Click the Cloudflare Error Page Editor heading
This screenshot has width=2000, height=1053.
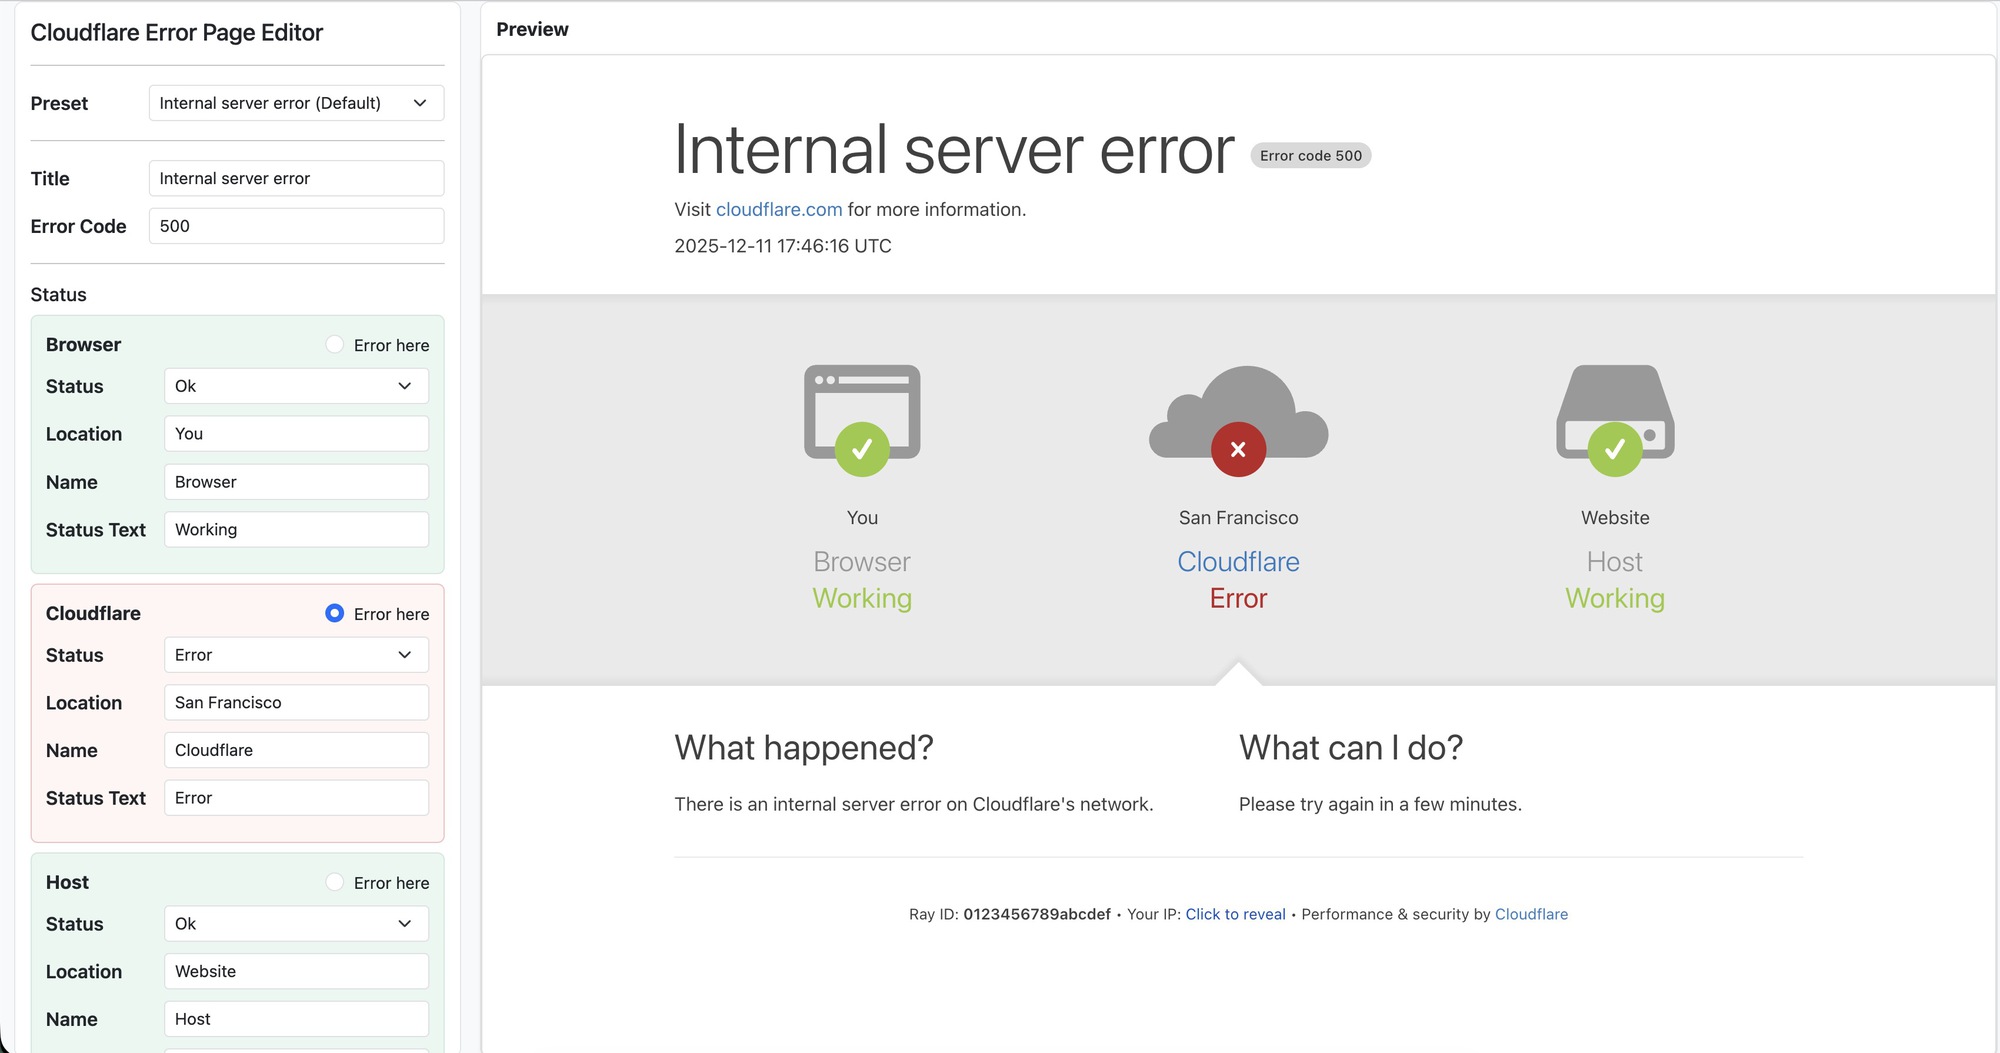tap(177, 32)
